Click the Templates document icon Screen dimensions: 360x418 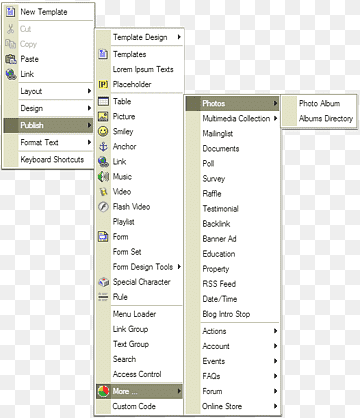click(x=103, y=54)
